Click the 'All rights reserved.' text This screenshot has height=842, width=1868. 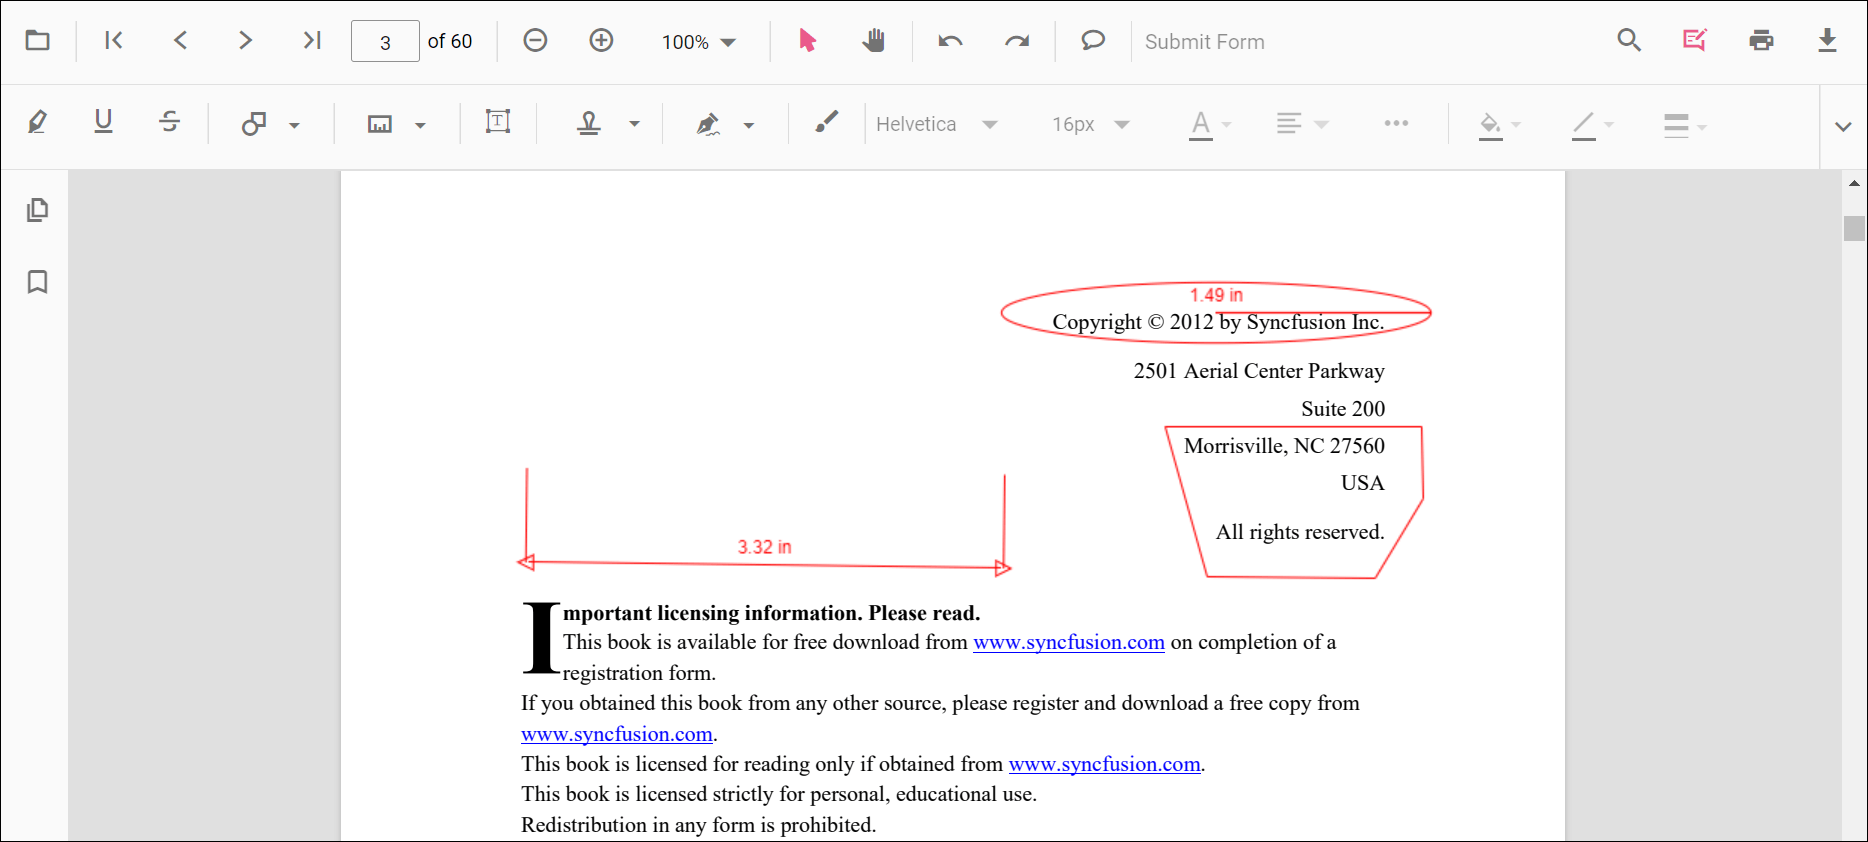1300,532
